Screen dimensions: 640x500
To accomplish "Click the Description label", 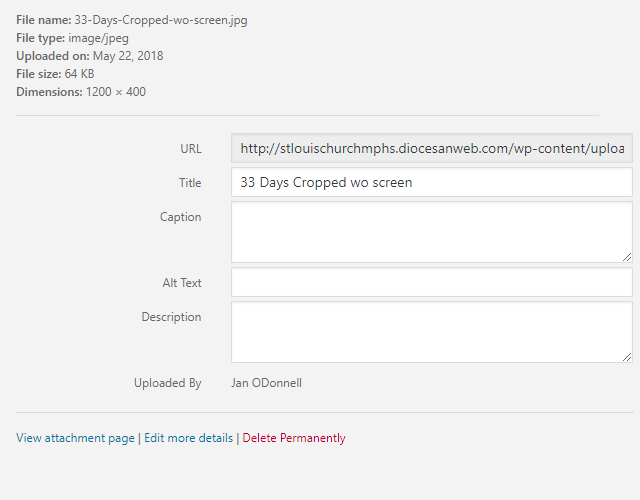I will click(171, 317).
